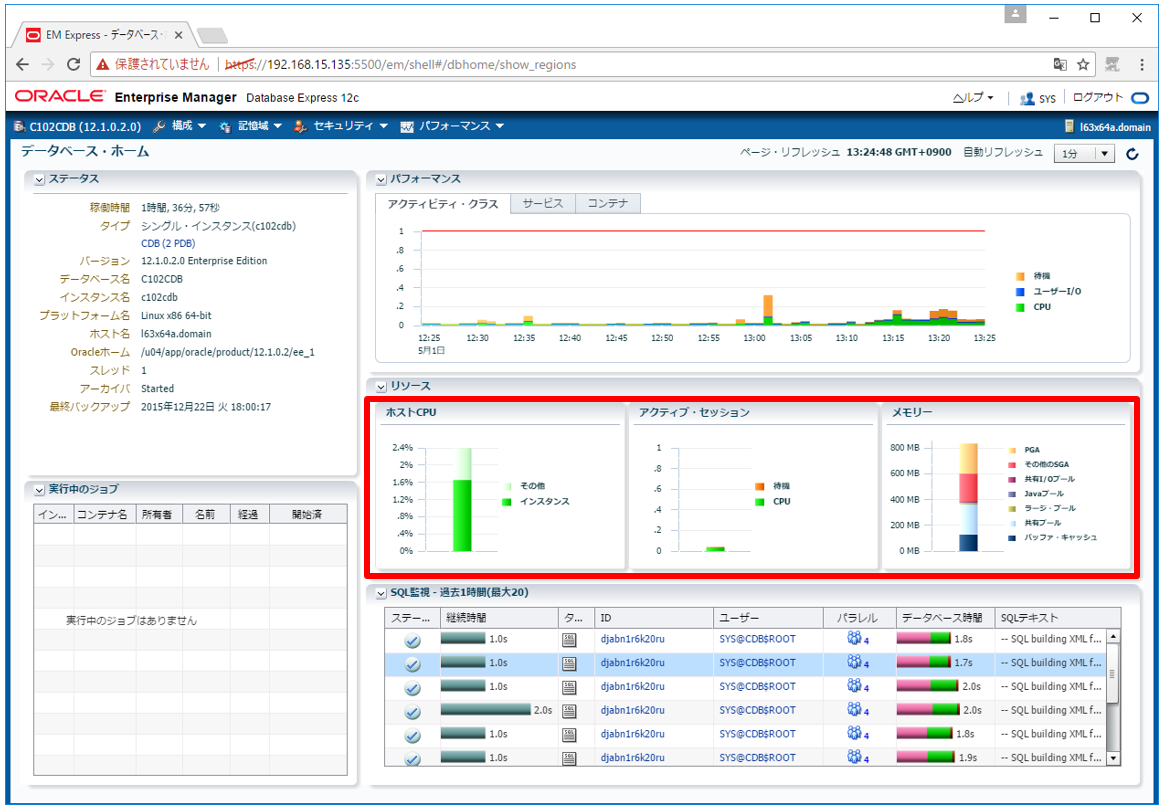
Task: Click the ログアウト link
Action: coord(1098,97)
